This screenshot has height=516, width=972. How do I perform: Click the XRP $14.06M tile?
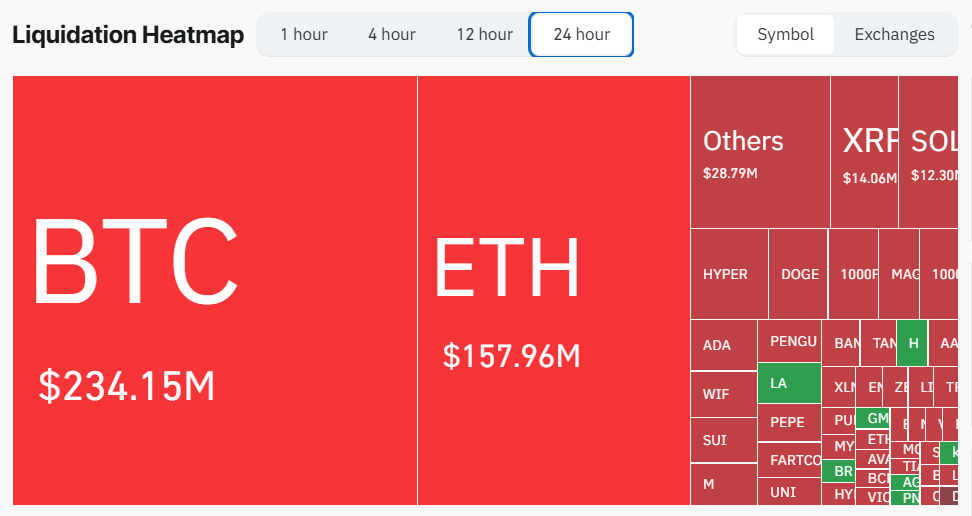point(864,152)
